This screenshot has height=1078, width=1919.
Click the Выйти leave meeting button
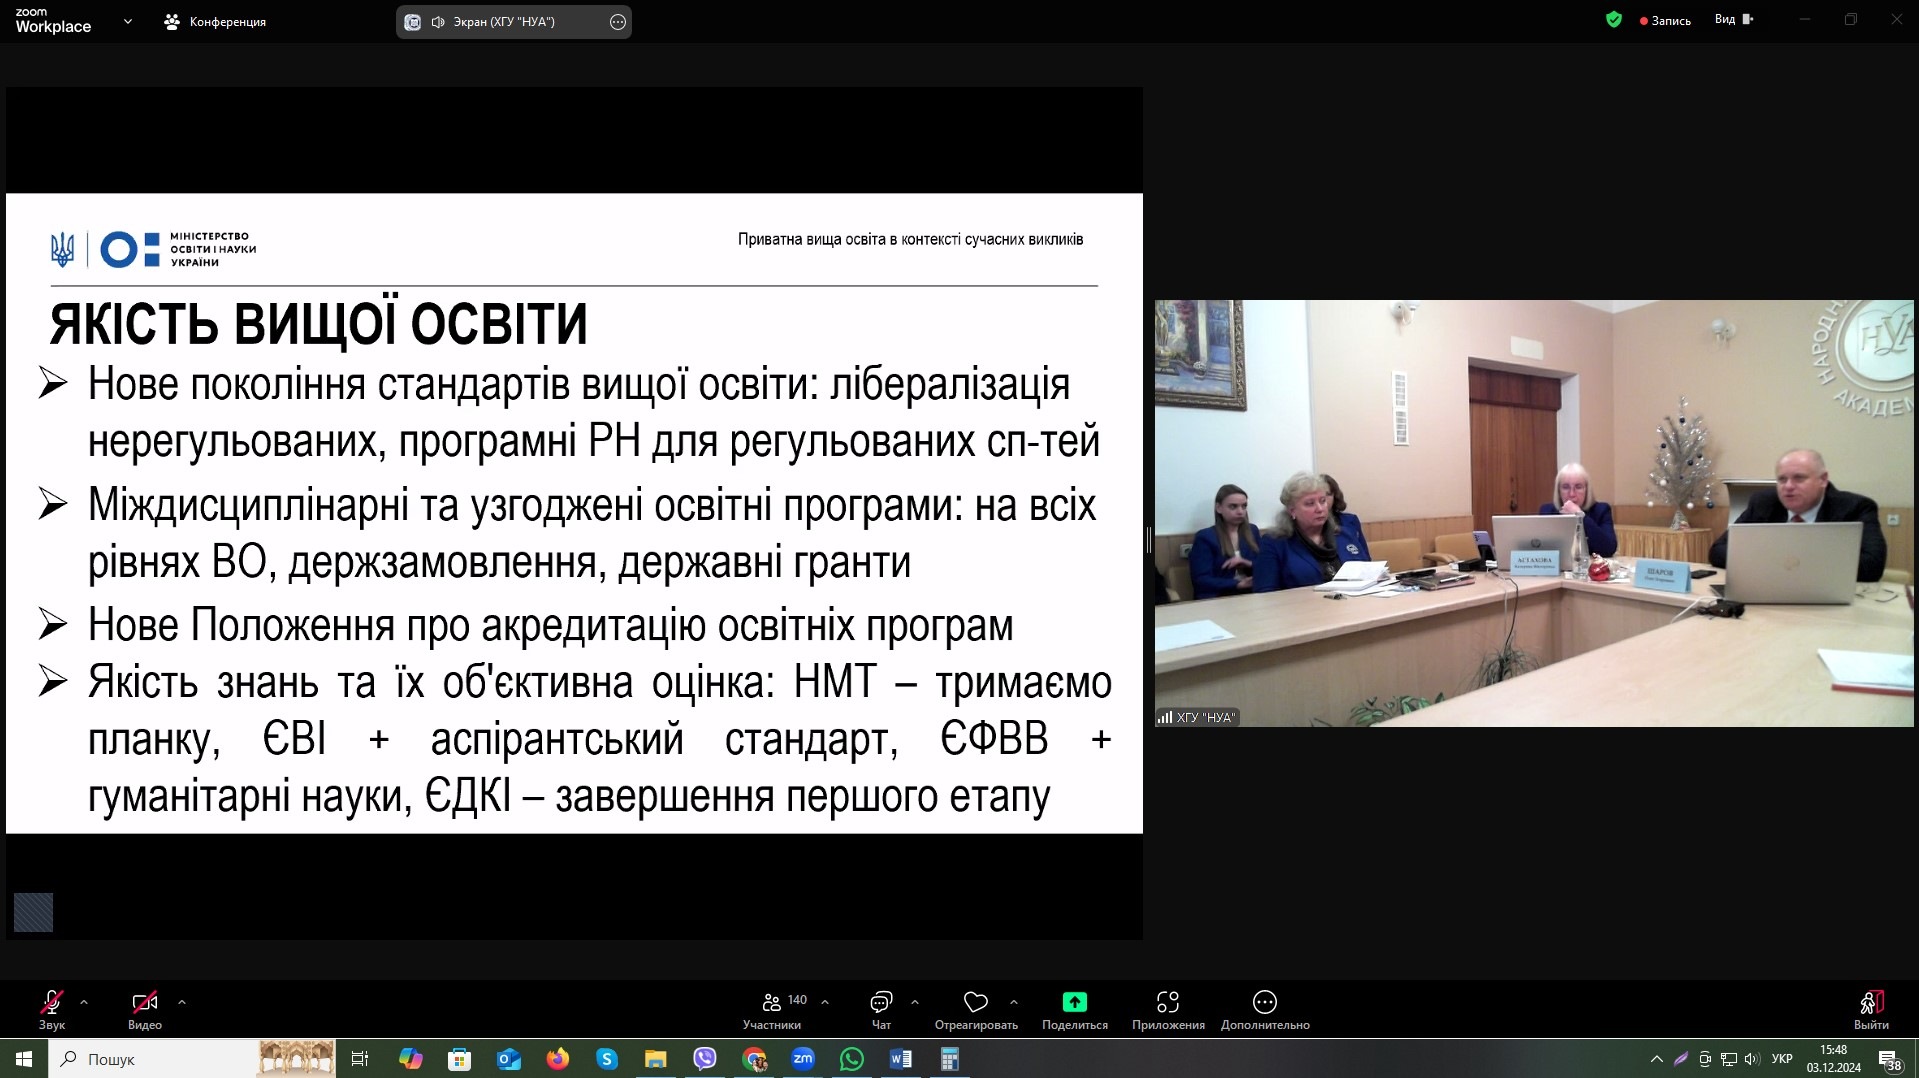point(1870,1008)
